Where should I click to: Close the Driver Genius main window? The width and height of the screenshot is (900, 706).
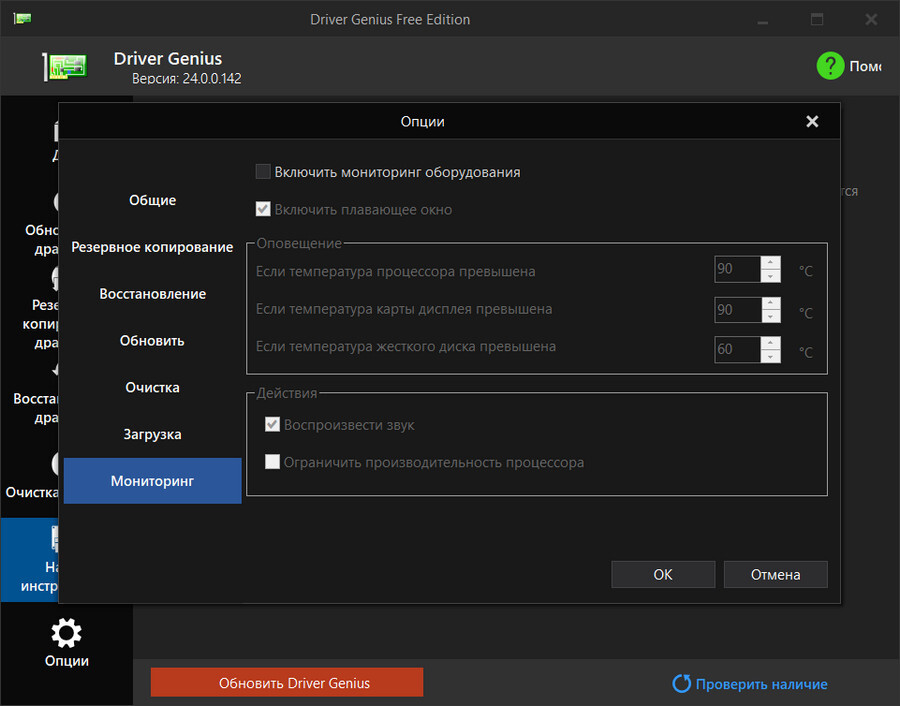871,20
